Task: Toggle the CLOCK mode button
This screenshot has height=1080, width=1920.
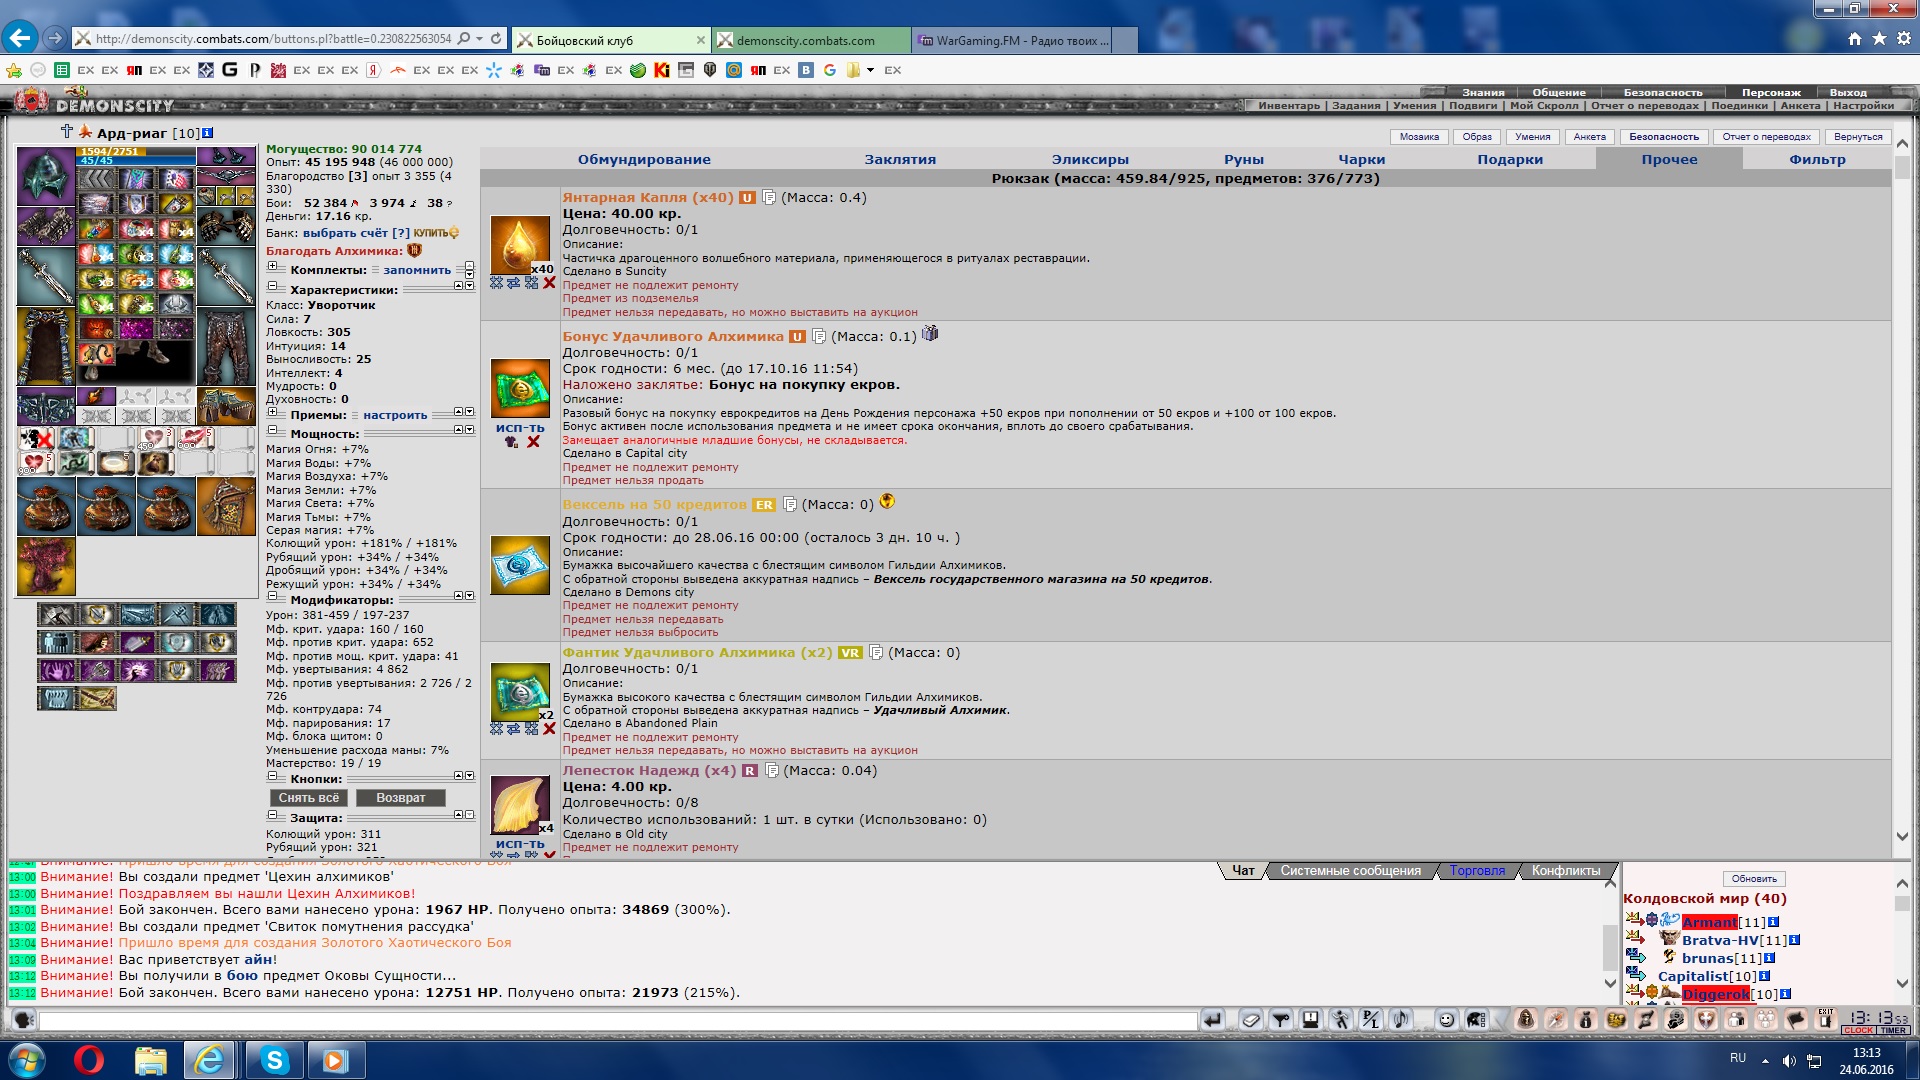Action: pyautogui.click(x=1859, y=1030)
